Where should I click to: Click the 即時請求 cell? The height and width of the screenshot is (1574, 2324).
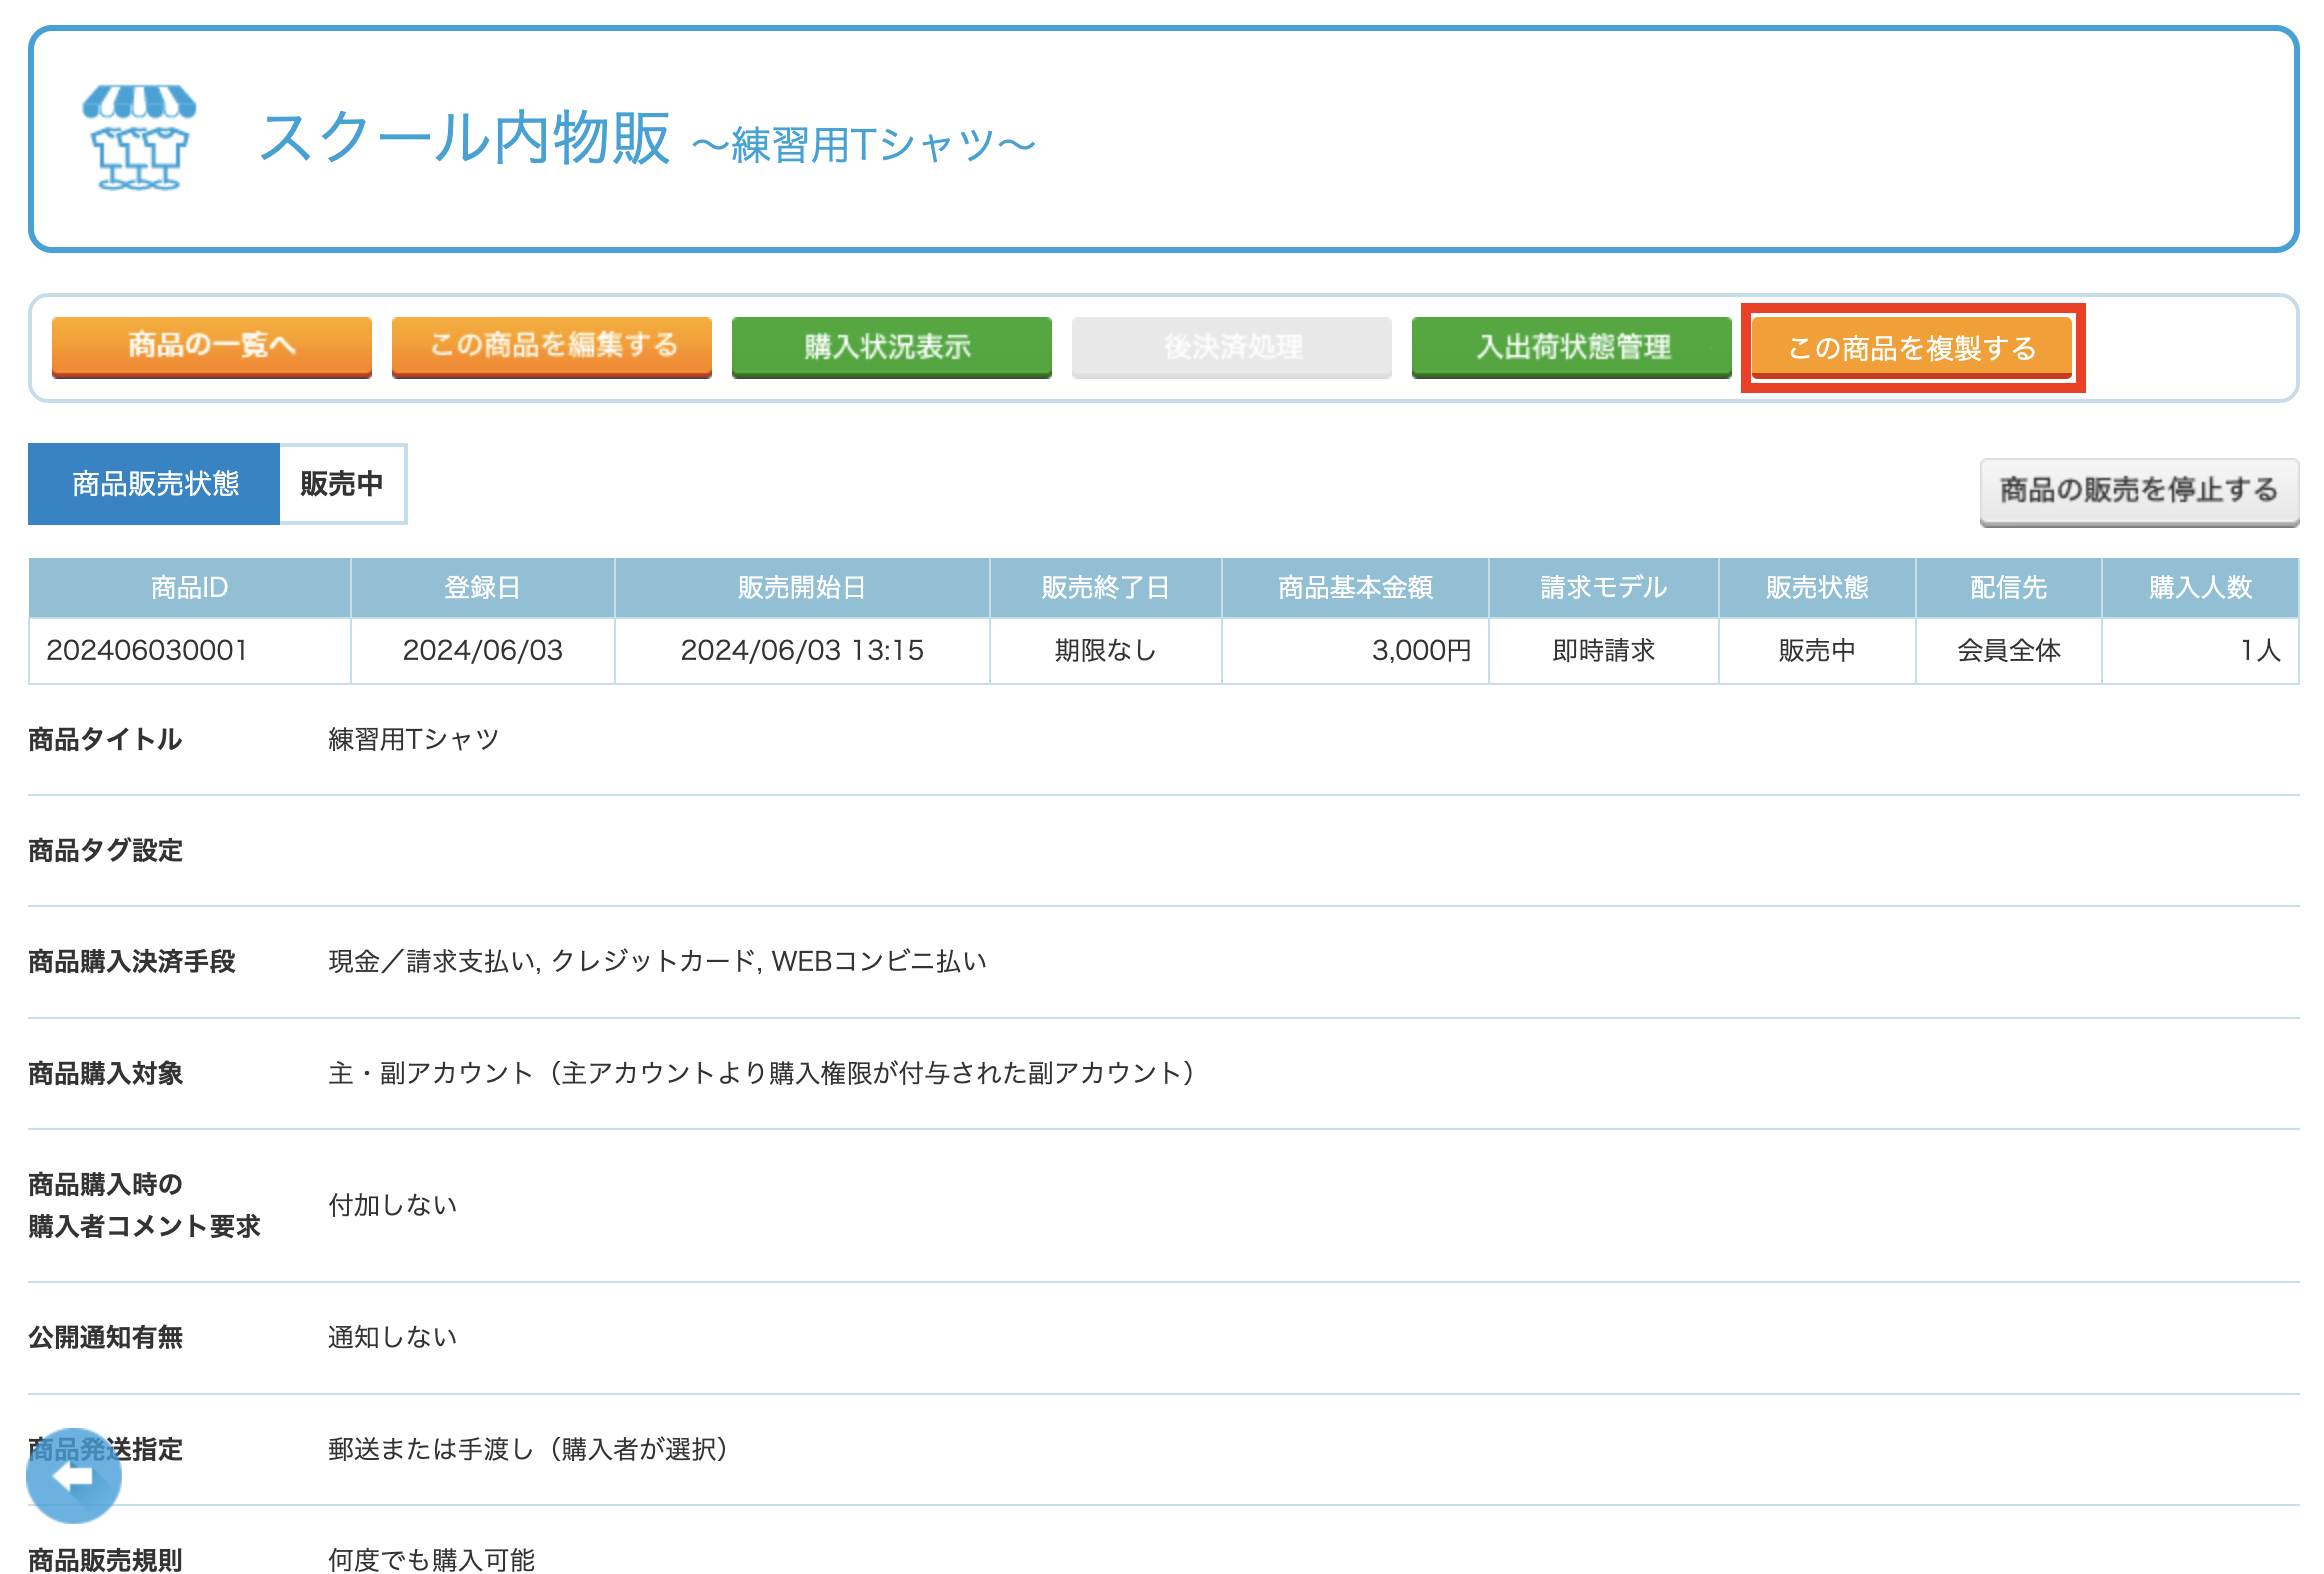(x=1603, y=651)
